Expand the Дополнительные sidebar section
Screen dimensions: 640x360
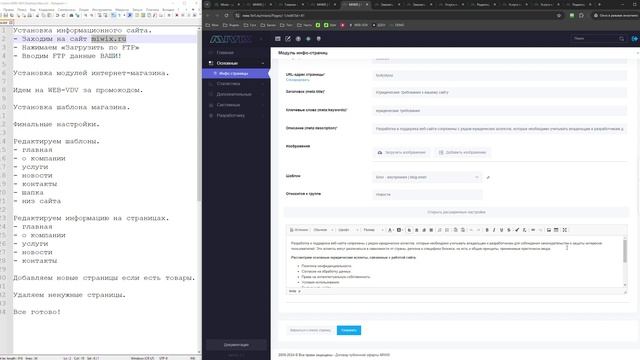coord(236,94)
